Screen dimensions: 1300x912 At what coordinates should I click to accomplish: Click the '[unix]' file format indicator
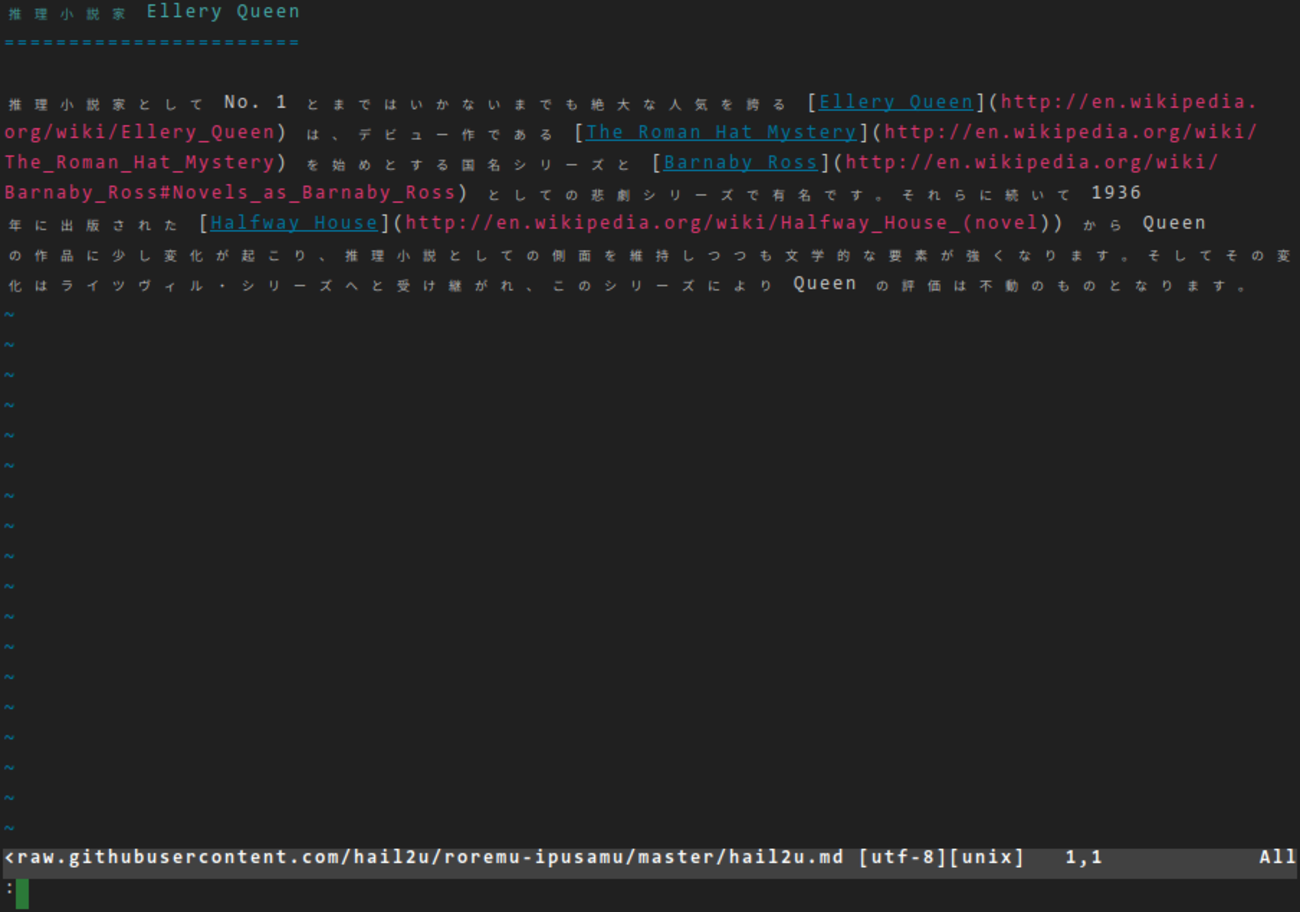987,858
